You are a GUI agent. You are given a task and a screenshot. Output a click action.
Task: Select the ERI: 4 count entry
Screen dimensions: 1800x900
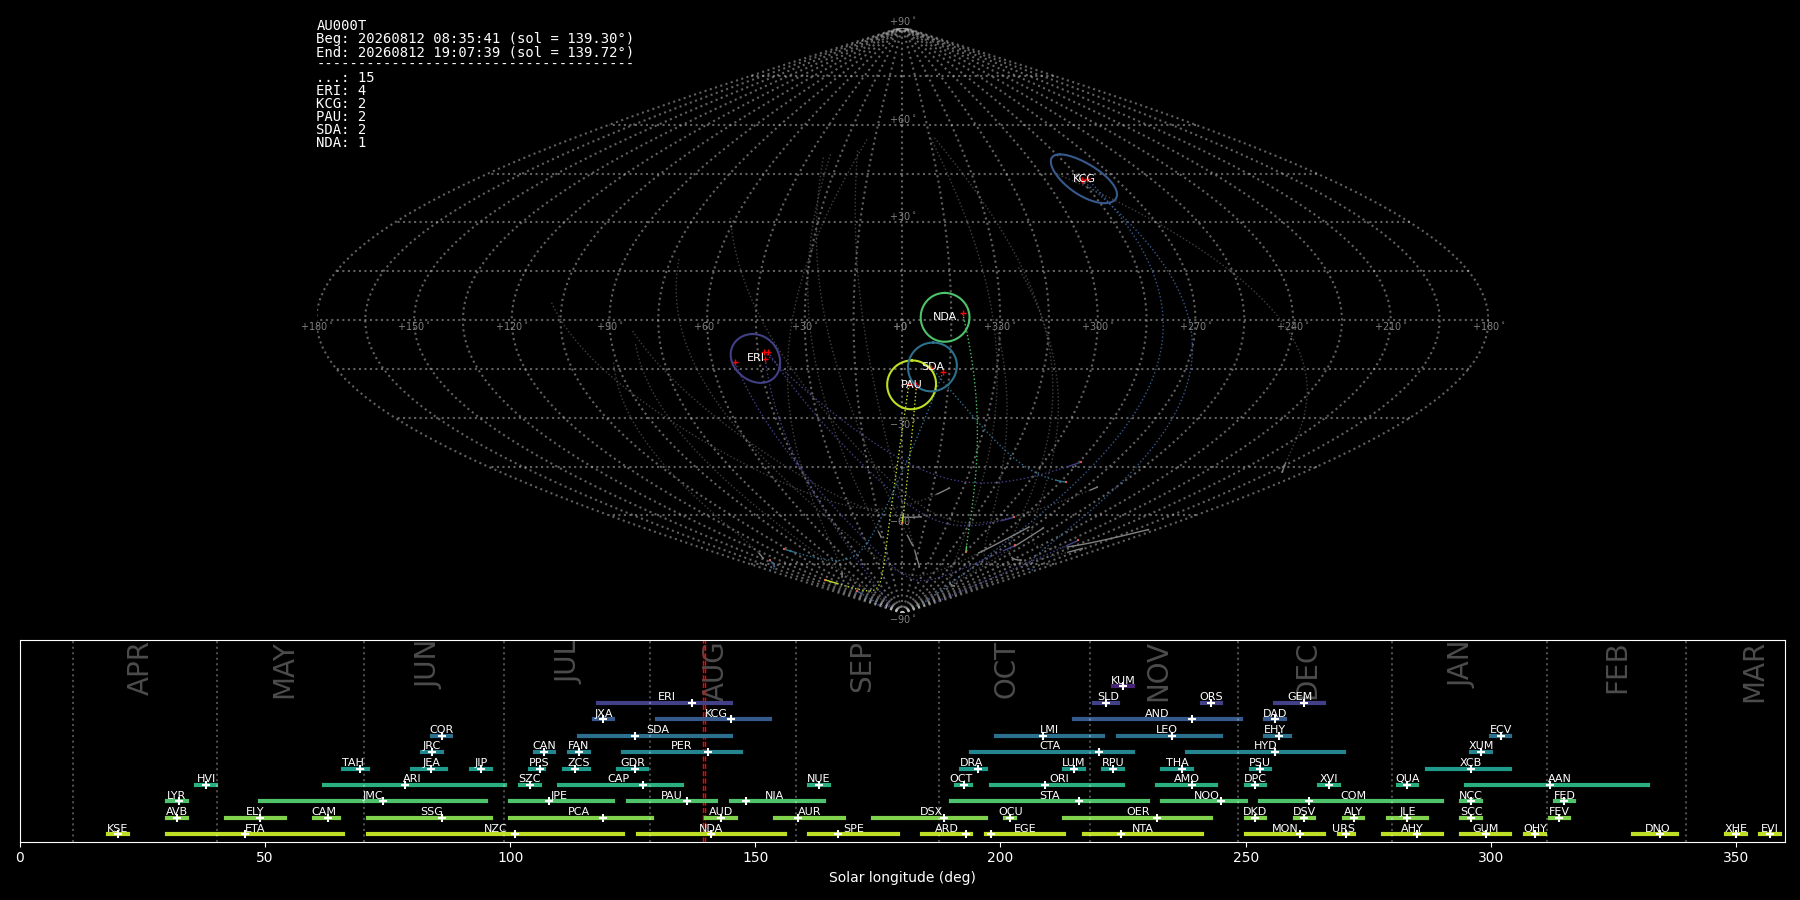point(341,91)
